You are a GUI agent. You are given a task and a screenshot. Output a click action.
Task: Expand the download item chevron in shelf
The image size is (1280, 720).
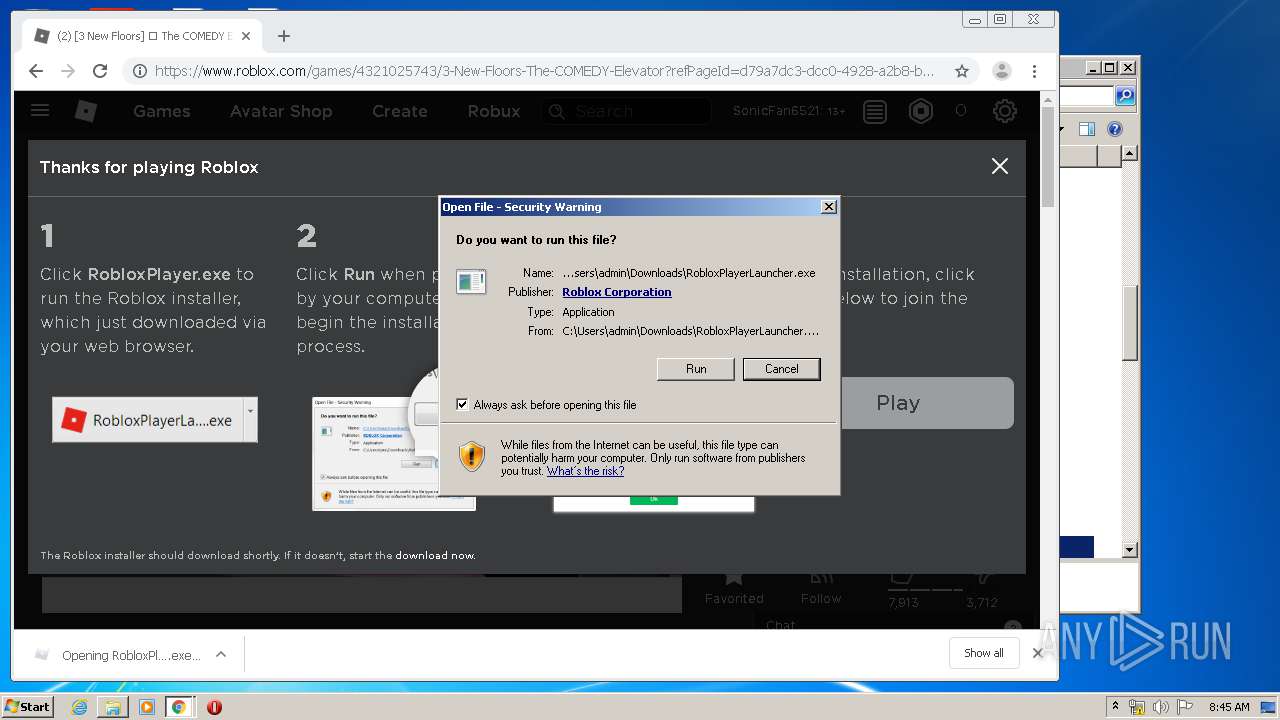[x=221, y=654]
